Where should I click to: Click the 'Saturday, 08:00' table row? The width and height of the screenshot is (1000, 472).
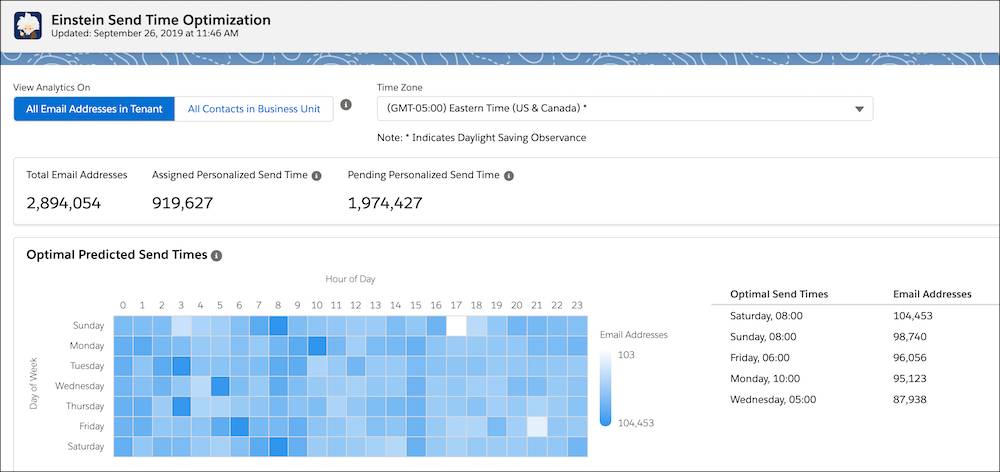(x=855, y=316)
